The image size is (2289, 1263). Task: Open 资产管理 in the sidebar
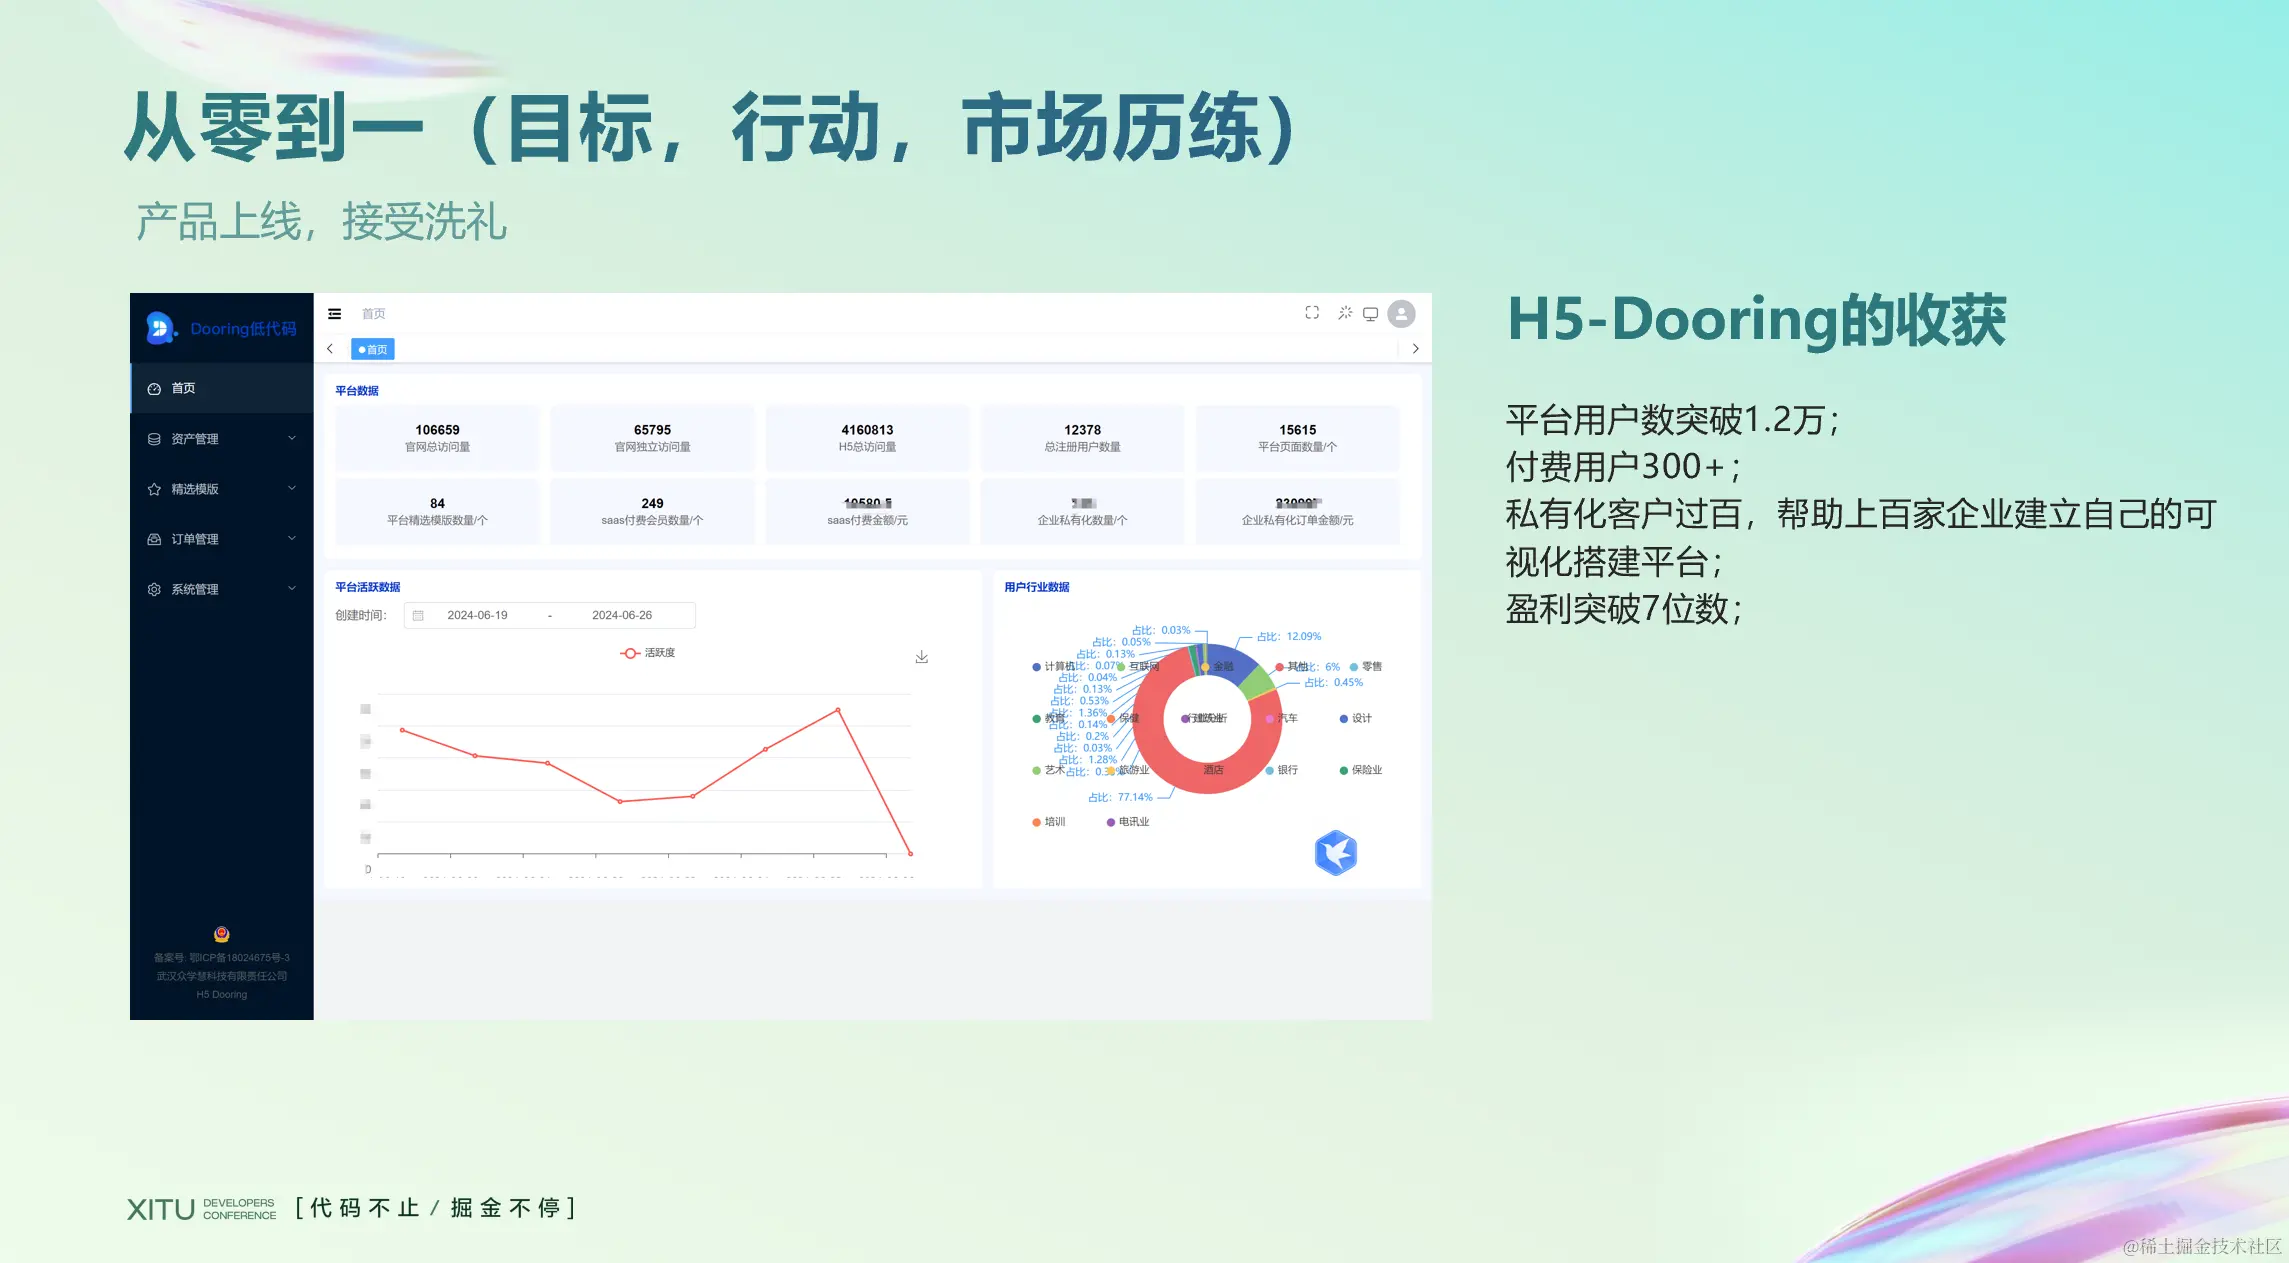click(222, 438)
